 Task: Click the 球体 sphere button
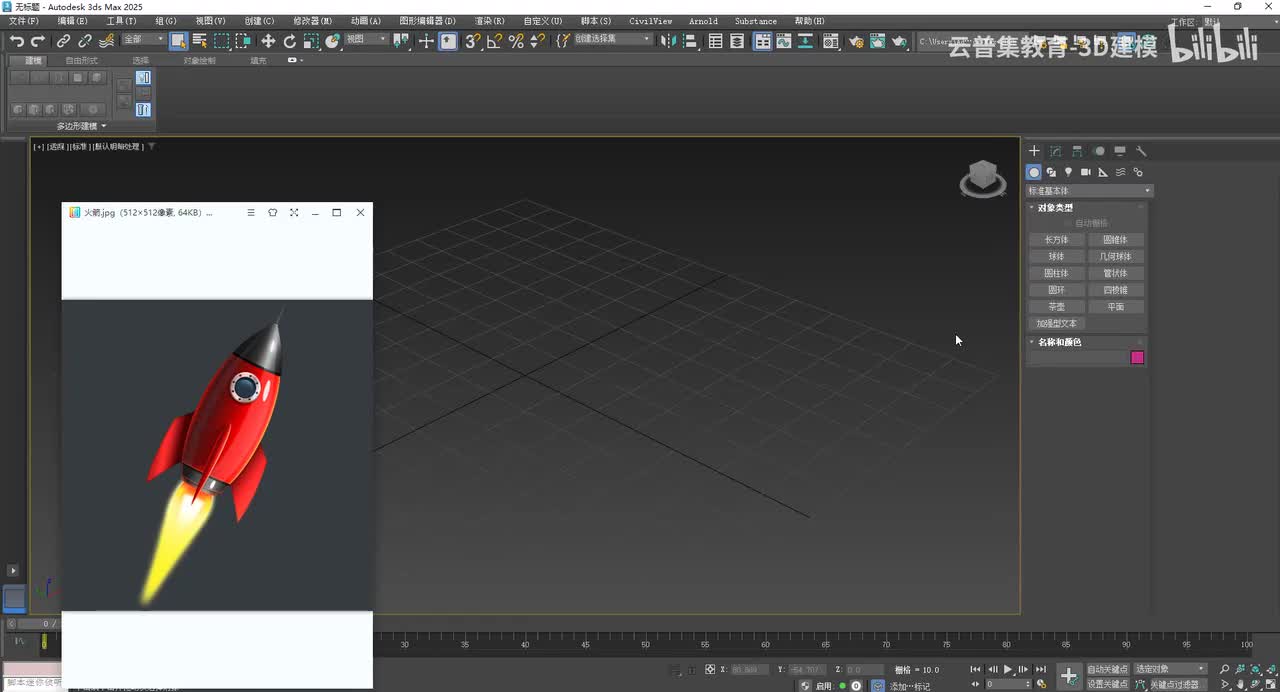coord(1056,256)
